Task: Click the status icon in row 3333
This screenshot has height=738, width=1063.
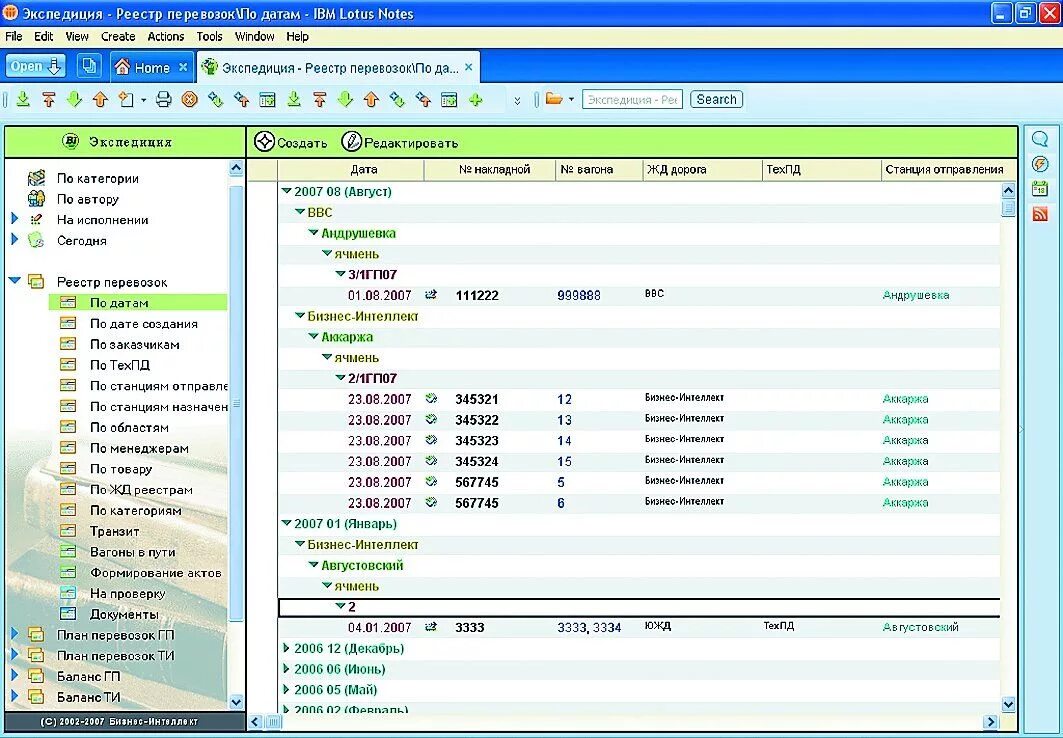Action: tap(431, 627)
